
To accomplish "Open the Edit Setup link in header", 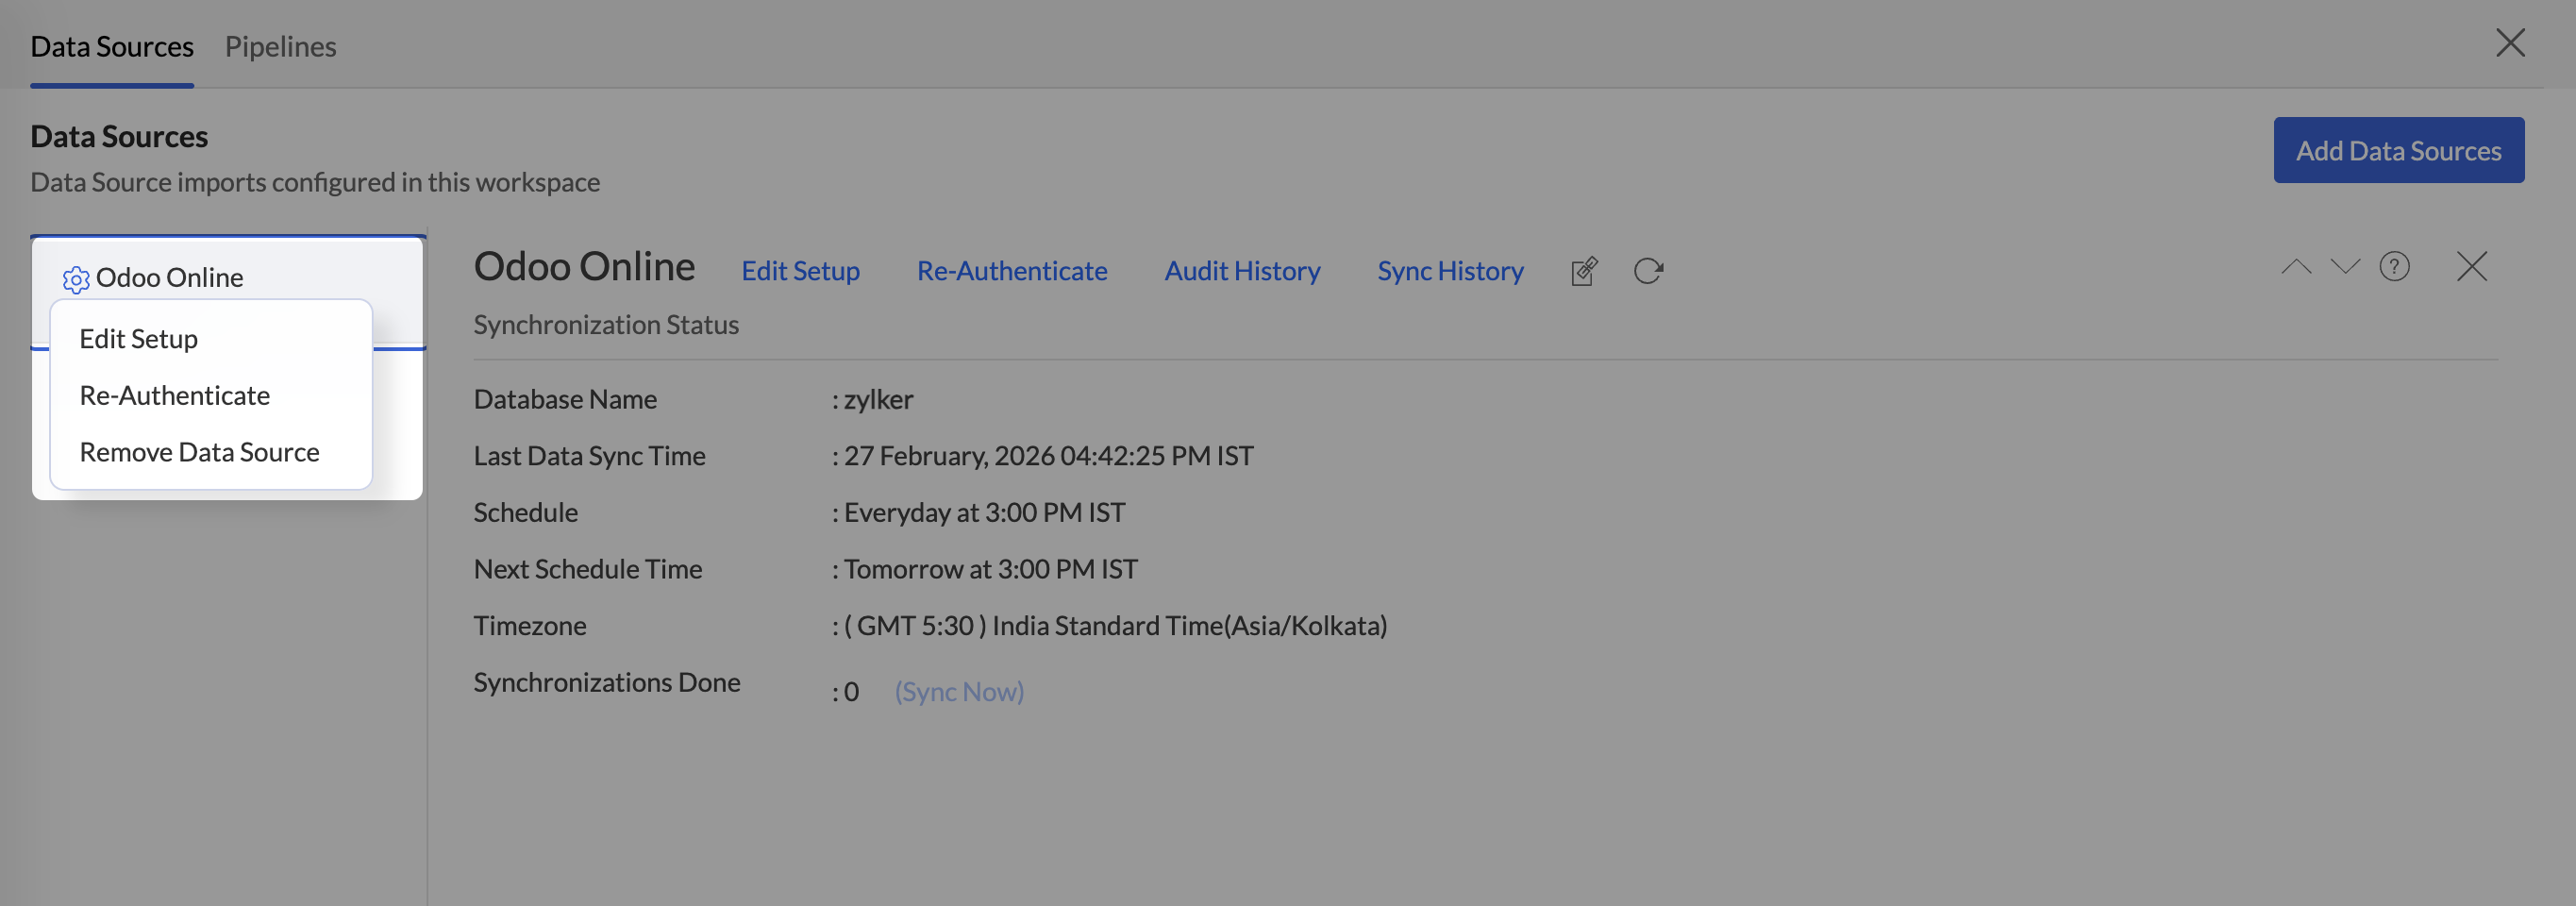I will pos(800,271).
